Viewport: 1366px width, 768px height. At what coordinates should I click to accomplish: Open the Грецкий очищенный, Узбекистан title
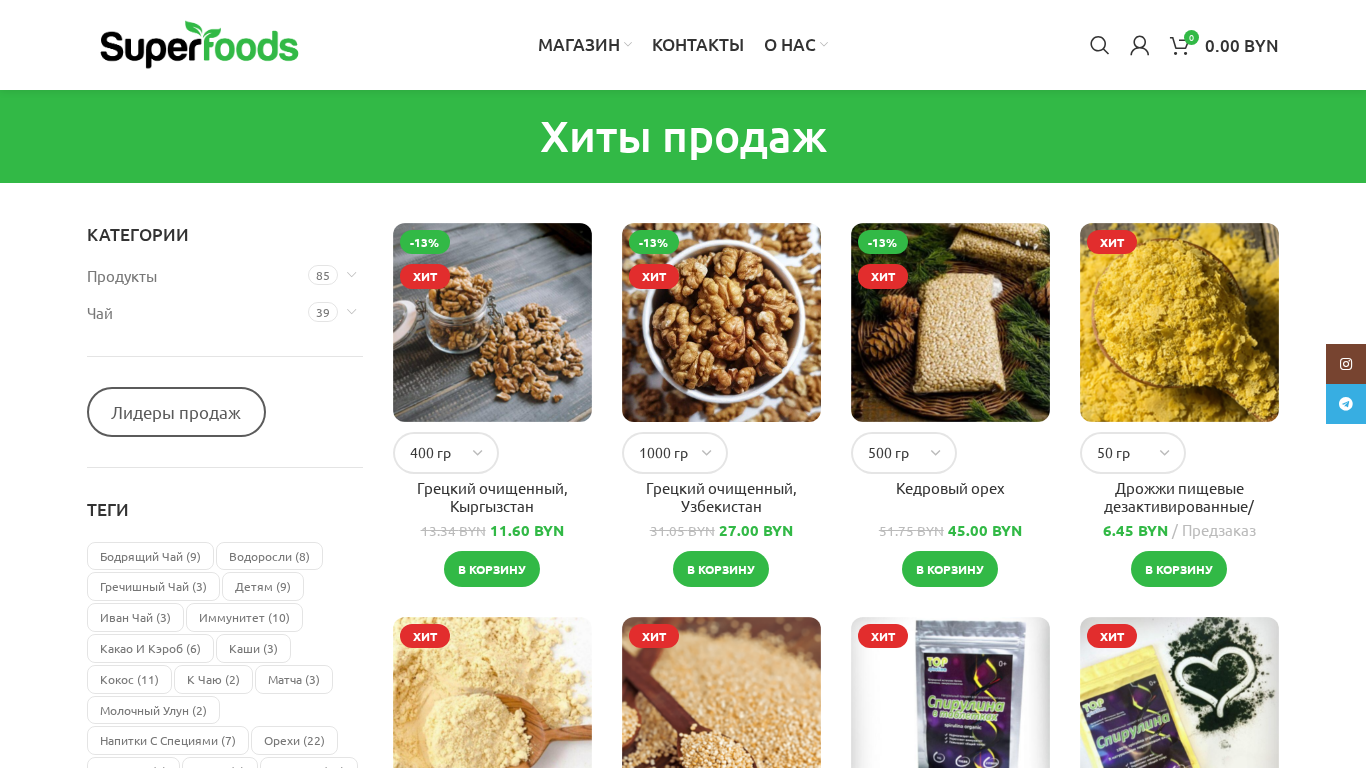click(721, 497)
